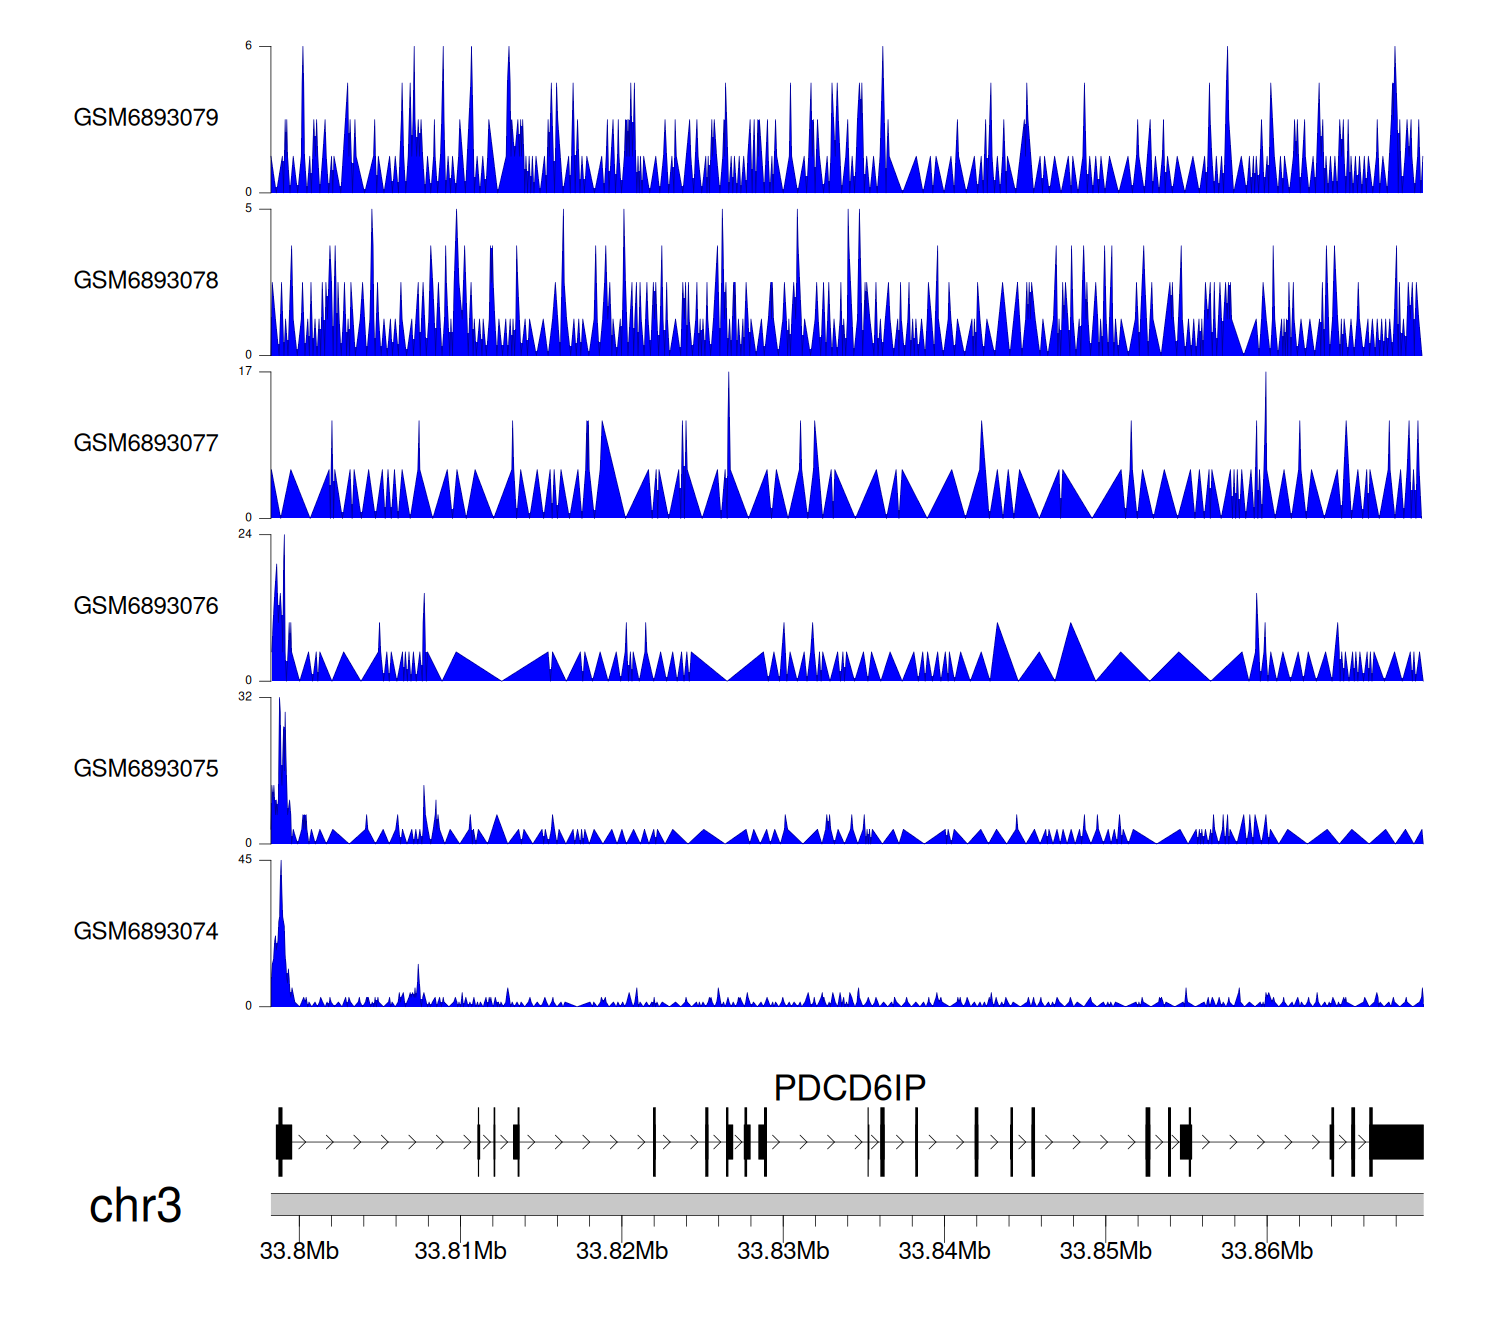The height and width of the screenshot is (1320, 1500).
Task: Select the GSM6893078 track label
Action: click(146, 281)
